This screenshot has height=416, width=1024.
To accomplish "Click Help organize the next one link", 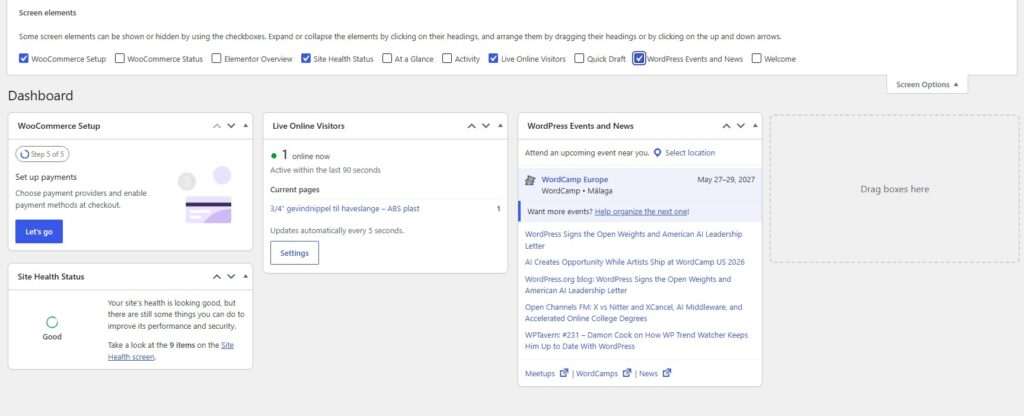I will (641, 212).
